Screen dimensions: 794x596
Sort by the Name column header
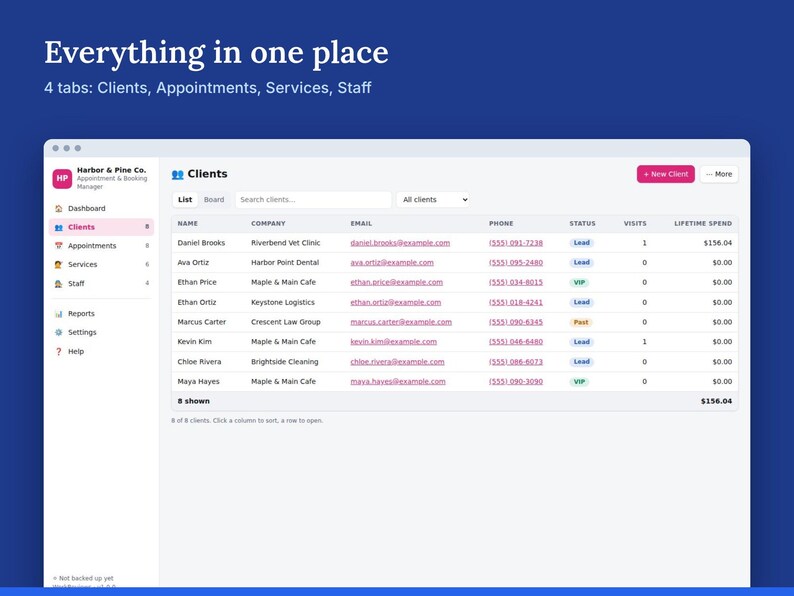point(188,223)
